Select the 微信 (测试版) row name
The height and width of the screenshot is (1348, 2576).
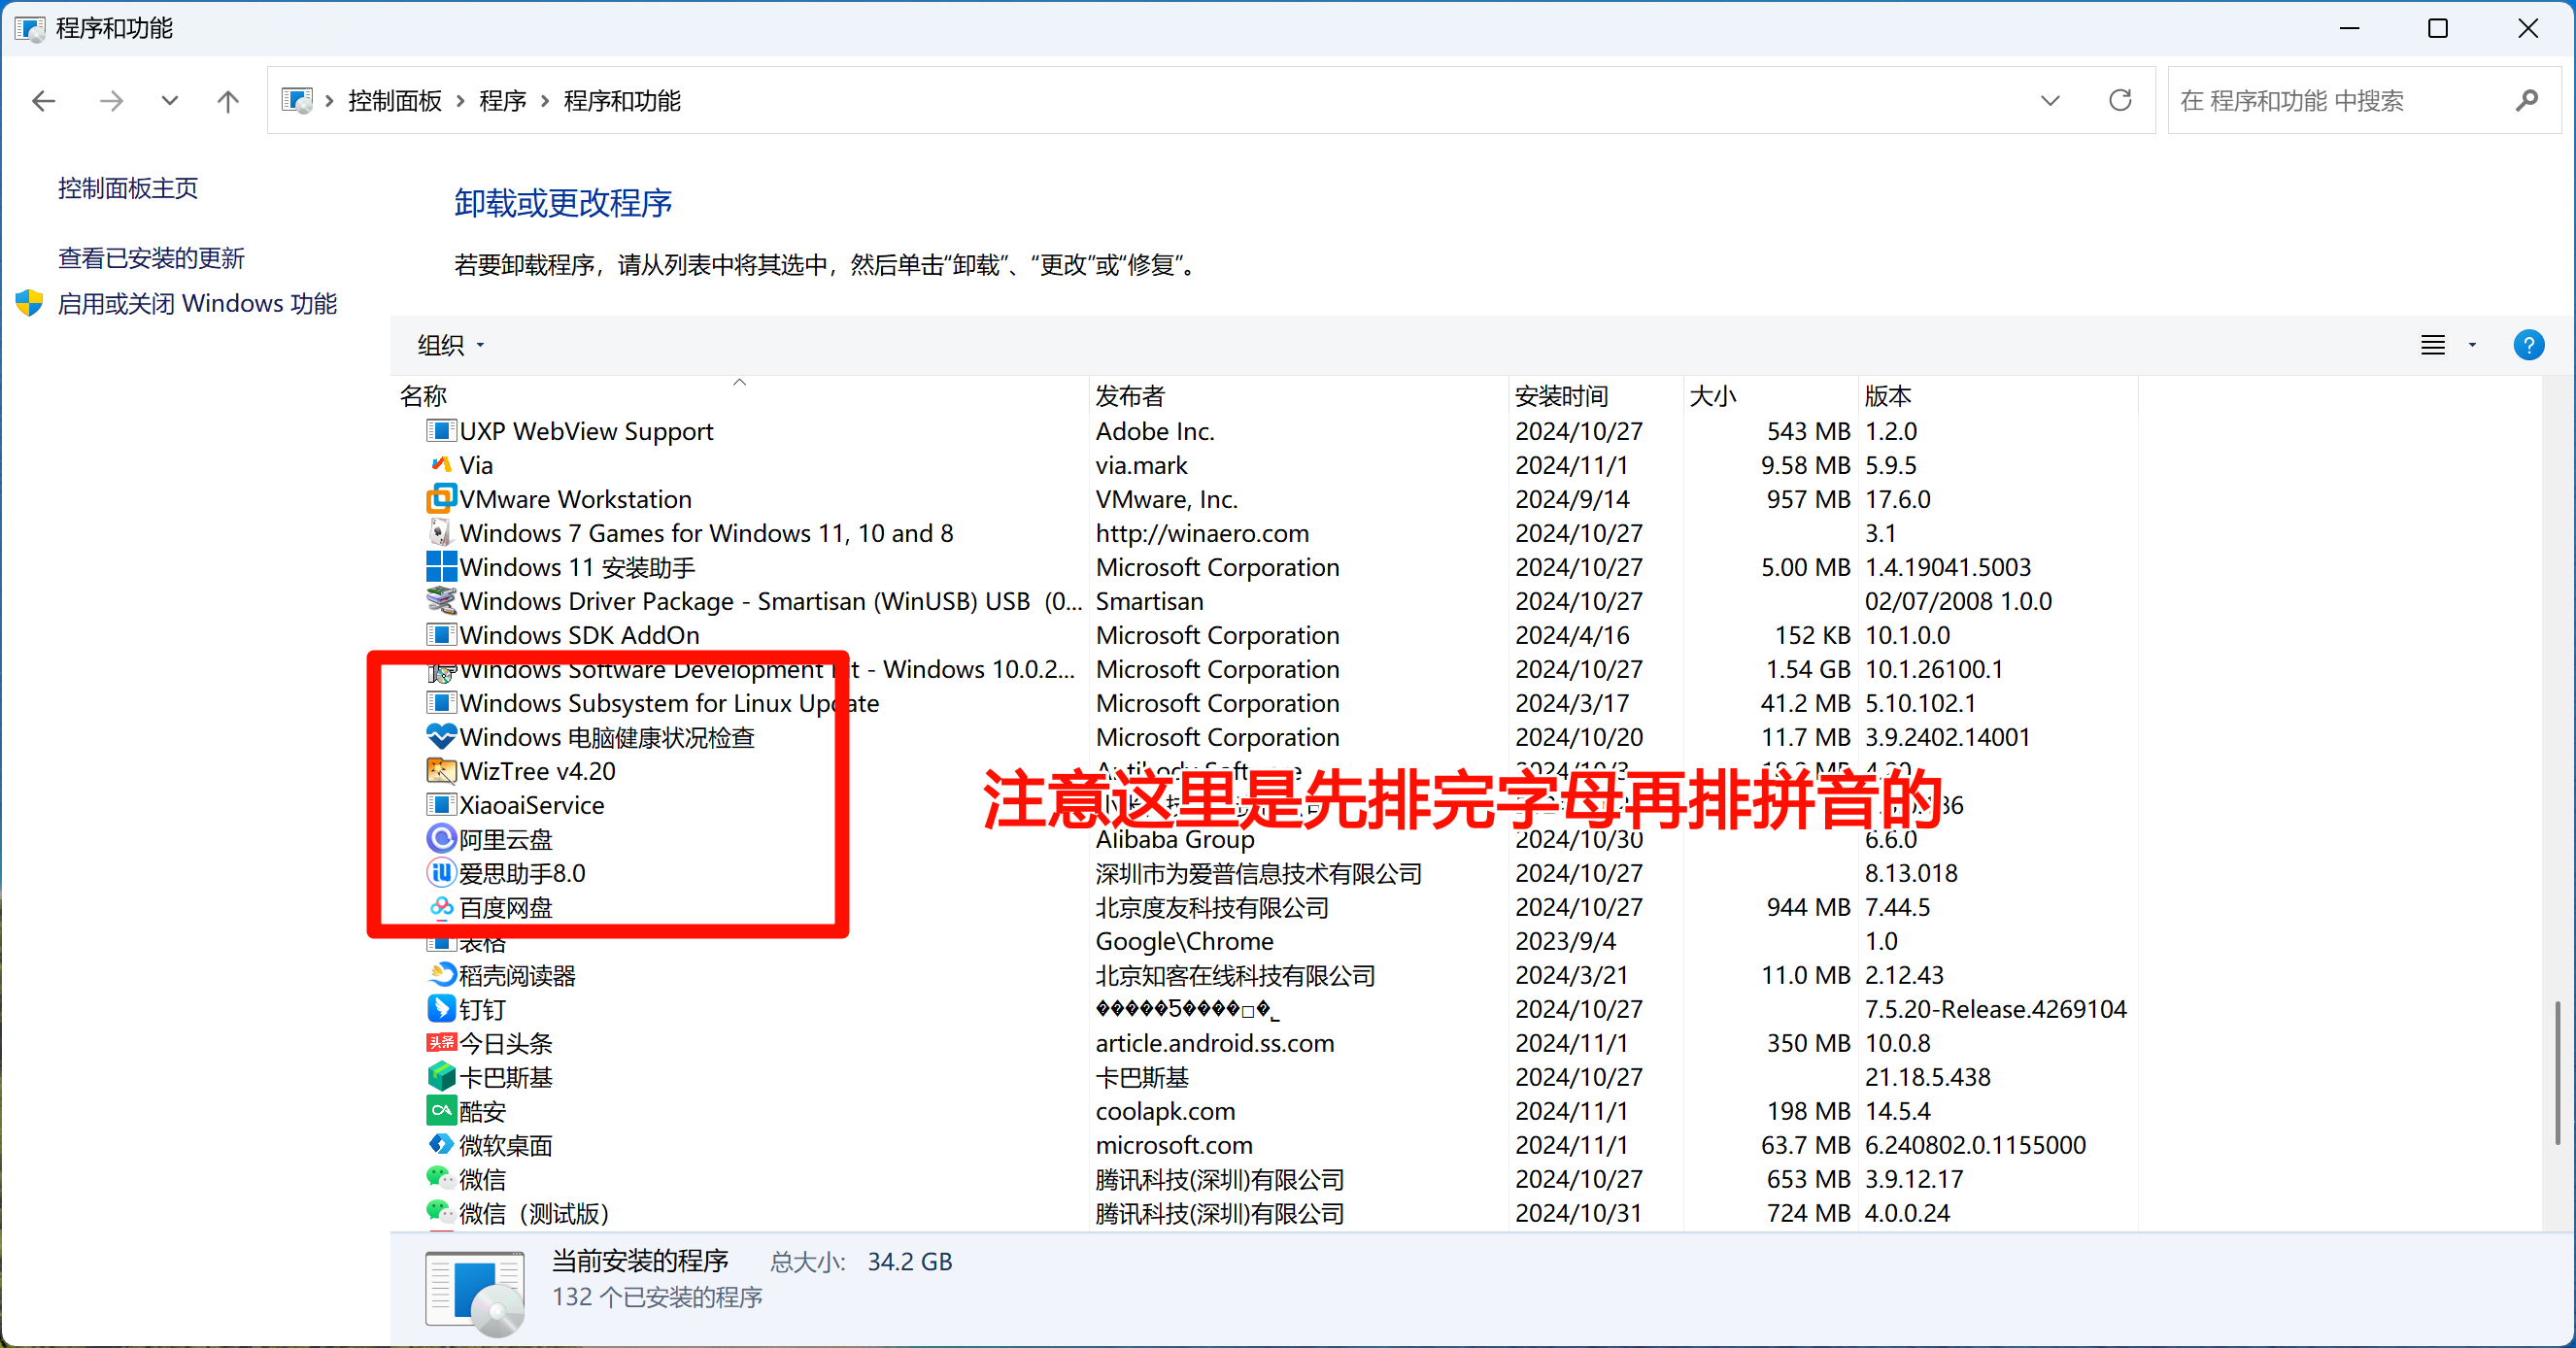[534, 1213]
